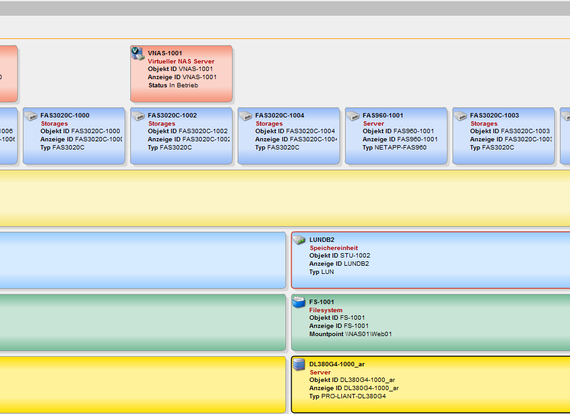
Task: Click the DL380G4-1000_ar server icon
Action: [x=299, y=365]
